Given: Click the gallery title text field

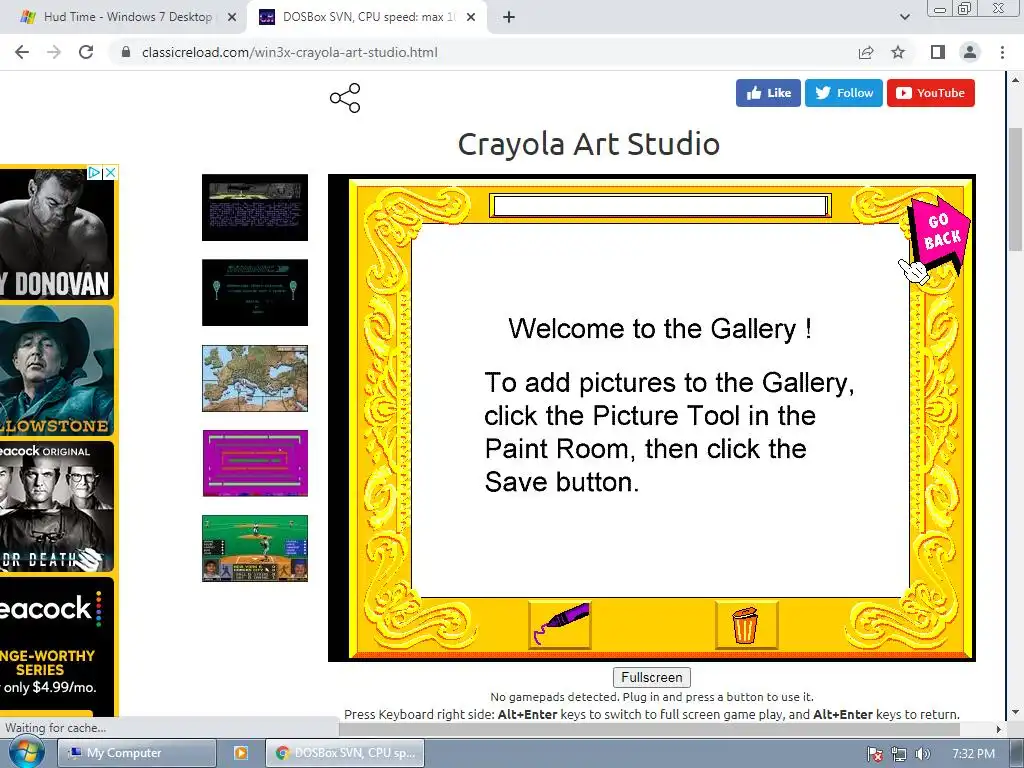Looking at the screenshot, I should (x=660, y=206).
